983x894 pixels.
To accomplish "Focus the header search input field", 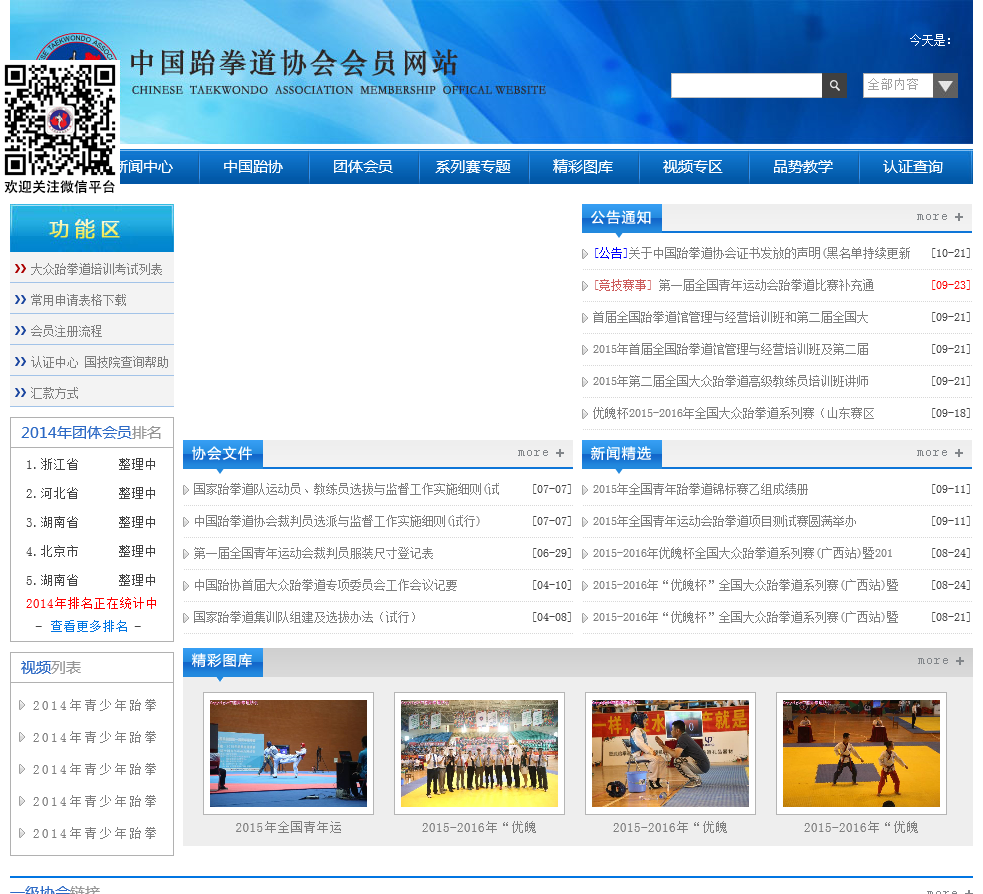I will (746, 85).
